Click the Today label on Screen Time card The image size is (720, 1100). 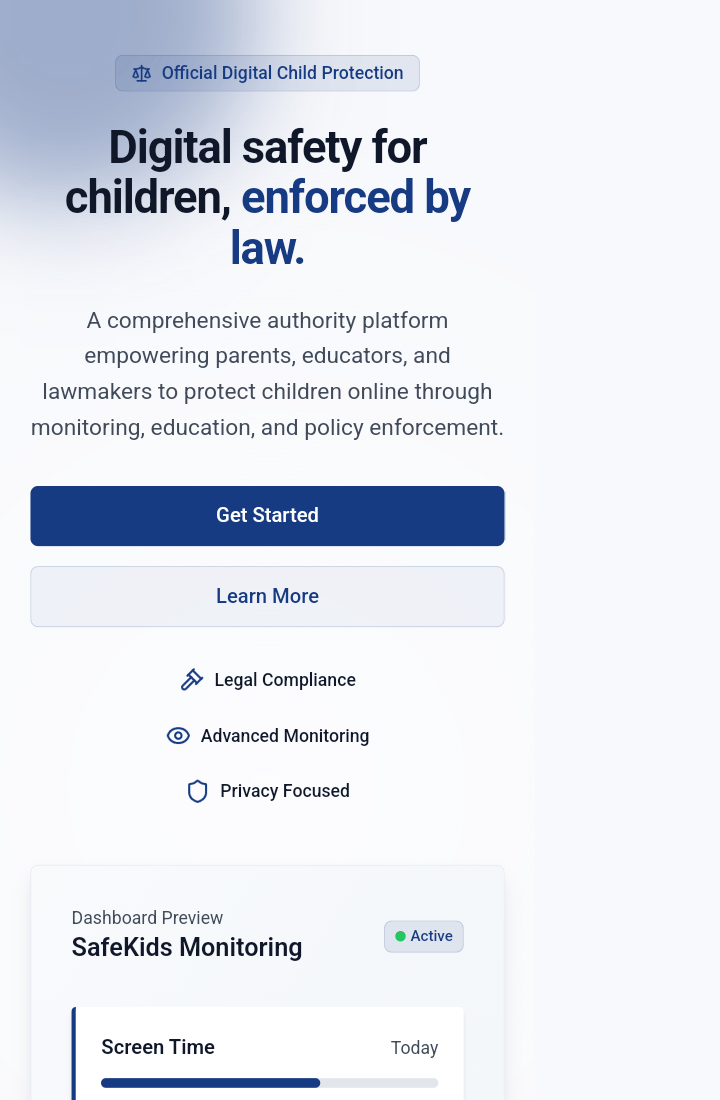[415, 1047]
